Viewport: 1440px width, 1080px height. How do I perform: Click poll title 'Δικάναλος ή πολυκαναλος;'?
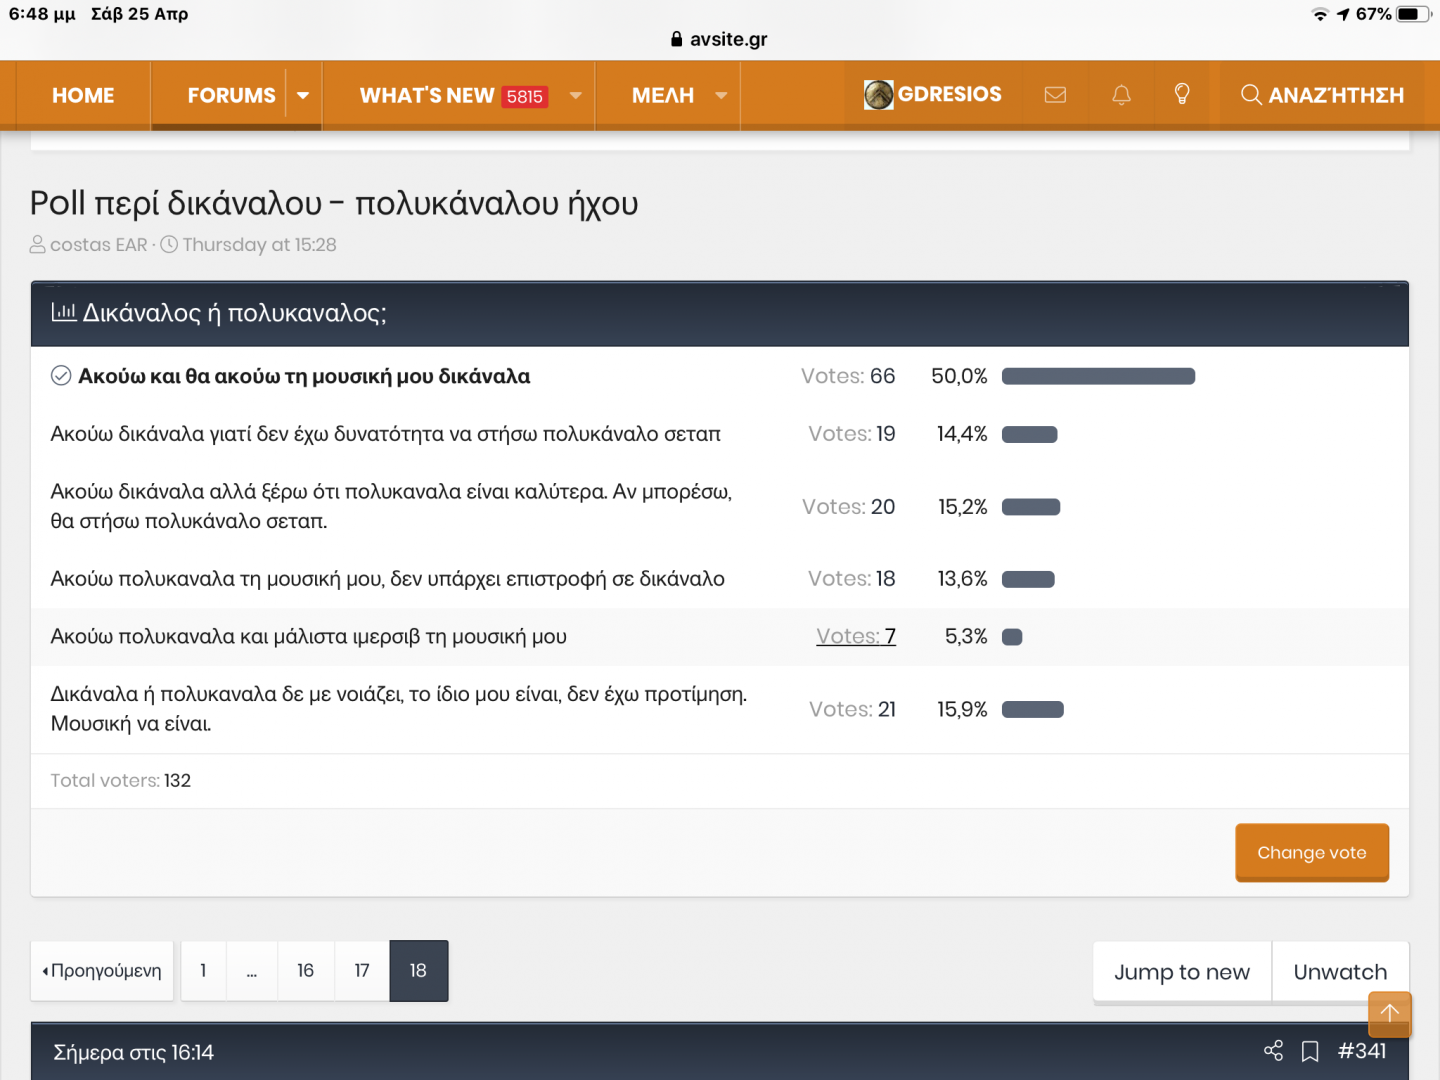pos(235,313)
